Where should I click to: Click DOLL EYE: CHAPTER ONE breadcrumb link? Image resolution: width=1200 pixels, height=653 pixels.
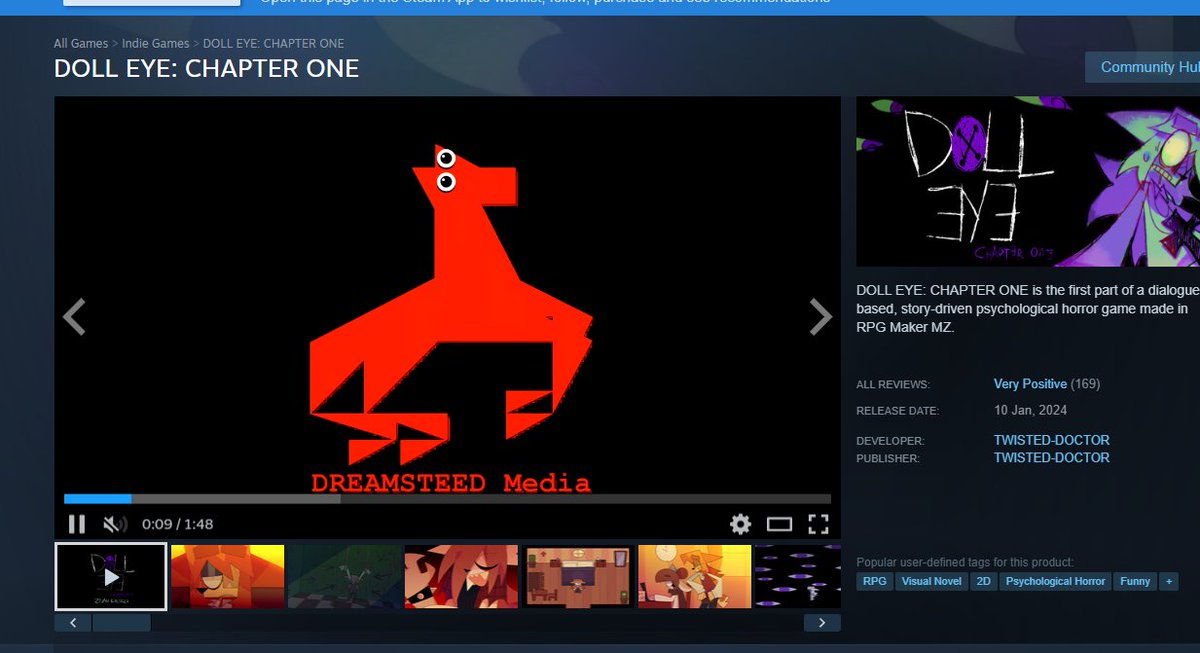(x=273, y=44)
